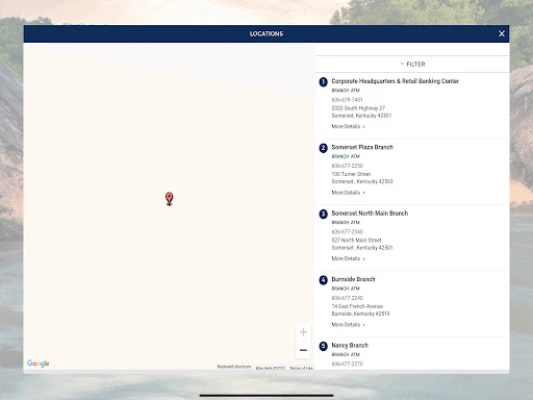
Task: Select number 4 location badge
Action: (x=323, y=280)
